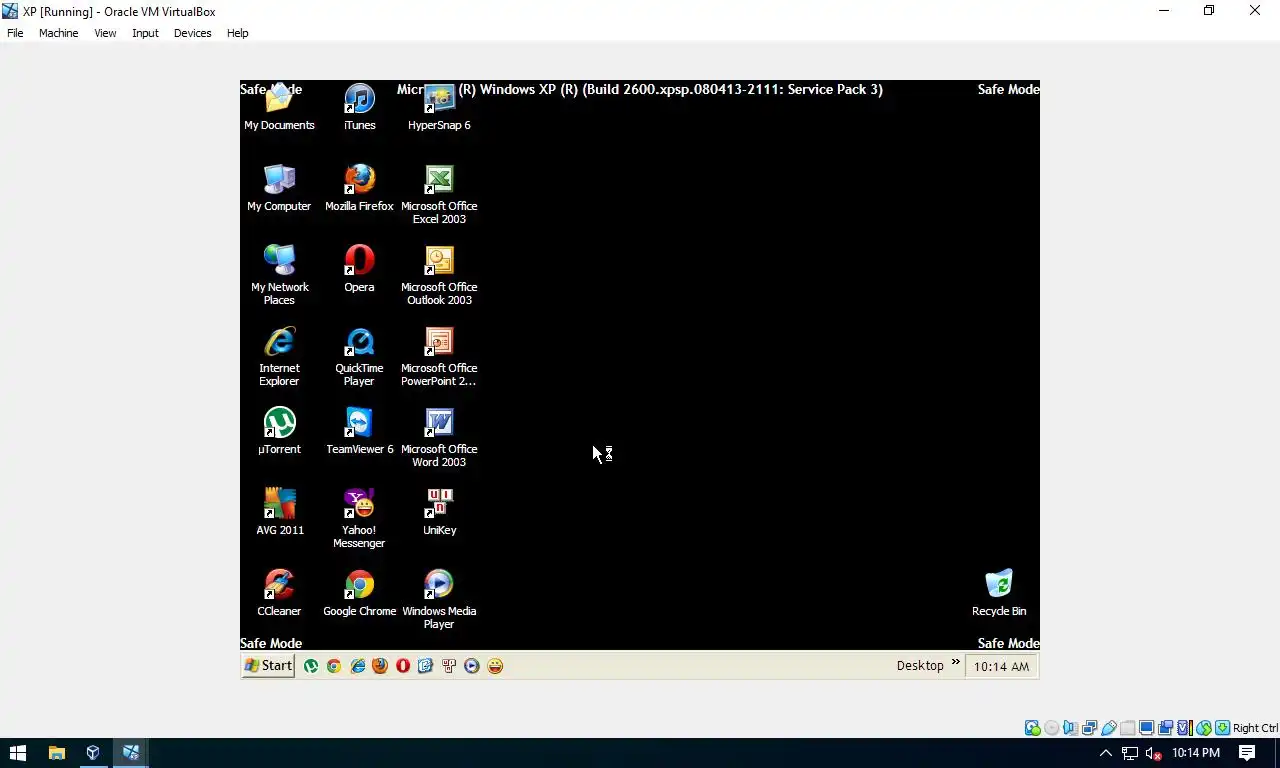Select AVG 2011 desktop shortcut
The height and width of the screenshot is (768, 1280).
coord(279,512)
